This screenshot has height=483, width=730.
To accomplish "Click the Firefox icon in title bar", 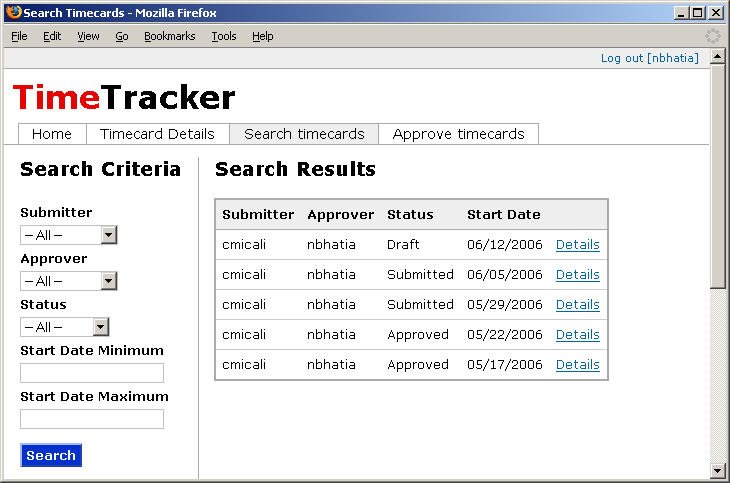I will click(x=14, y=12).
